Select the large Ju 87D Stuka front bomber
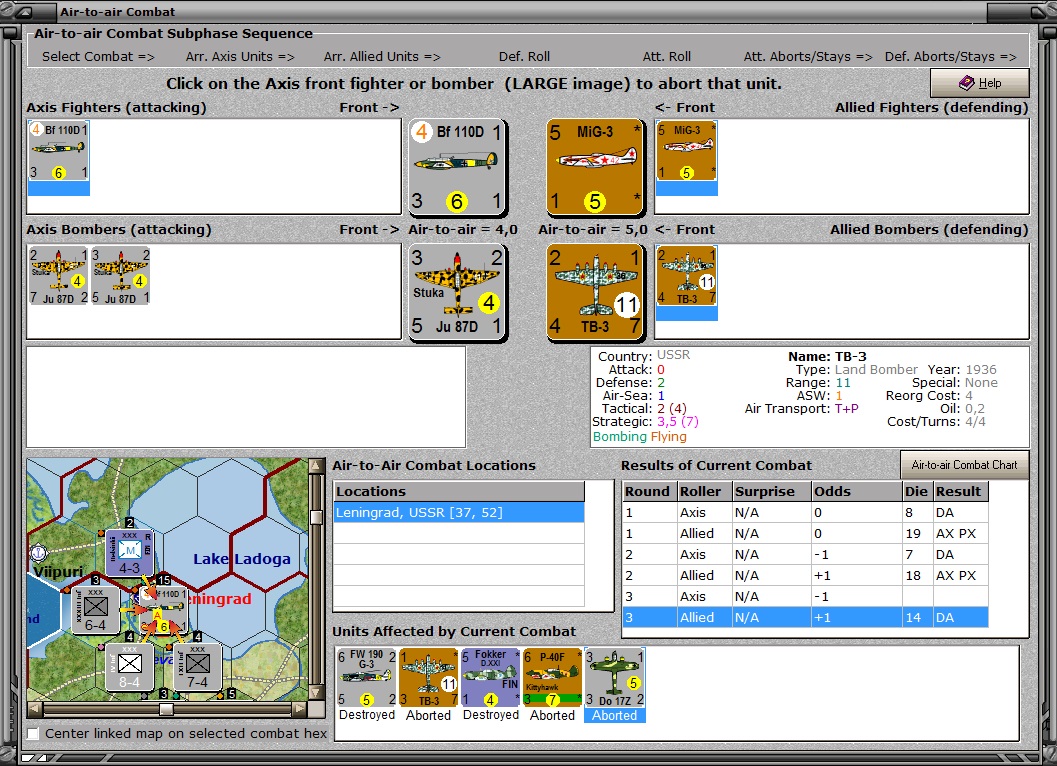 [457, 291]
